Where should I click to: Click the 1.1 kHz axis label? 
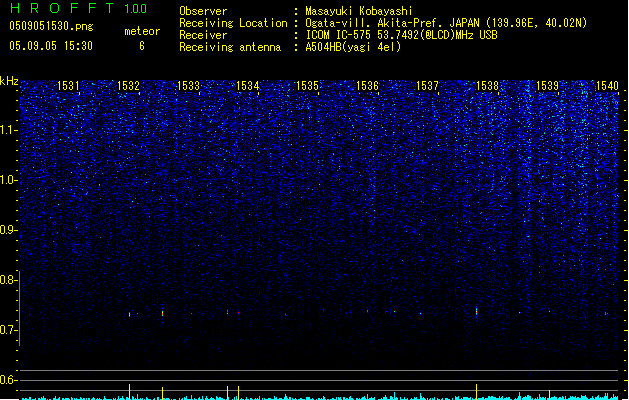(x=8, y=130)
